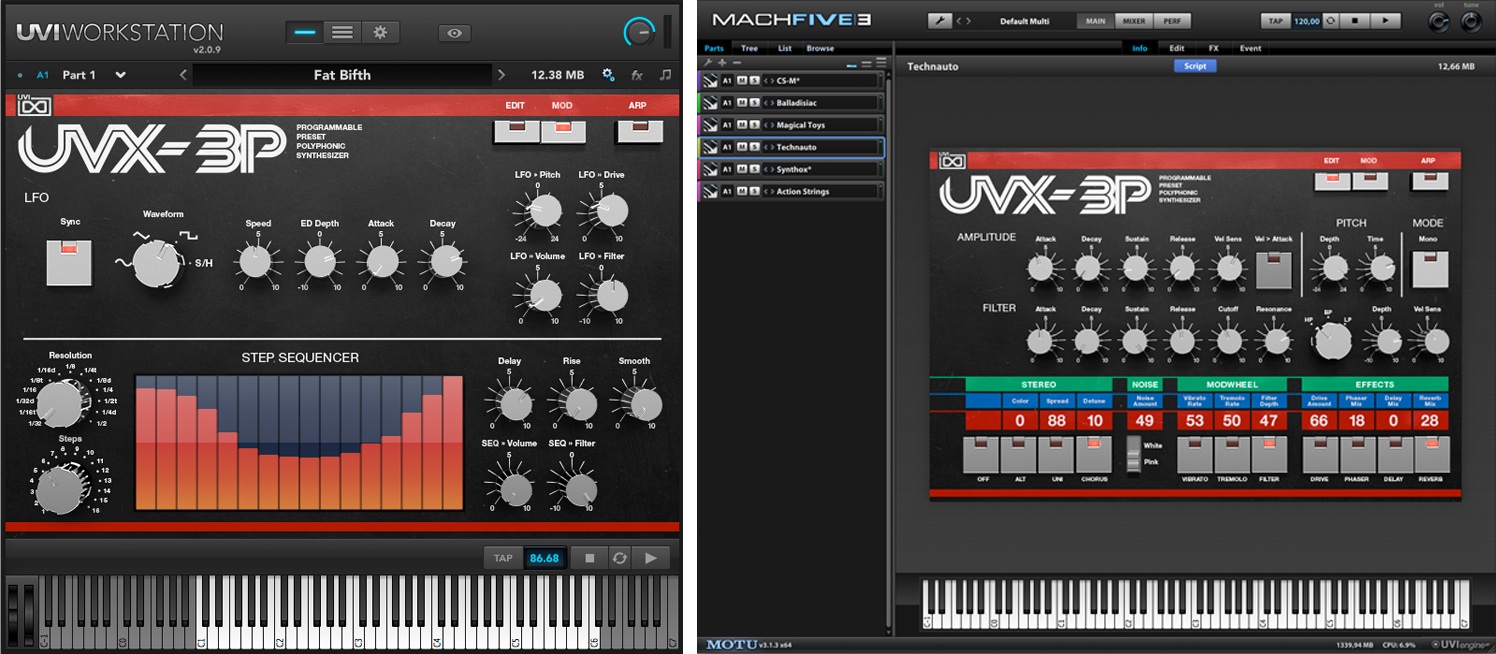Toggle tempo sync icon in MachFive transport

(1329, 20)
